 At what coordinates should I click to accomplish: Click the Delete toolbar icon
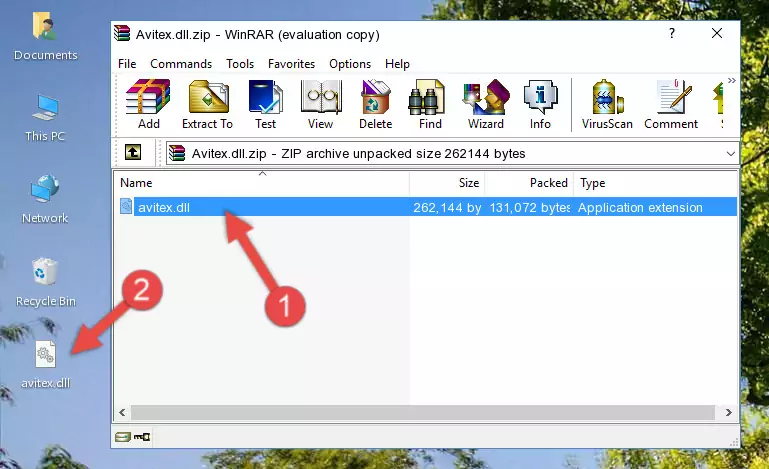click(x=376, y=104)
